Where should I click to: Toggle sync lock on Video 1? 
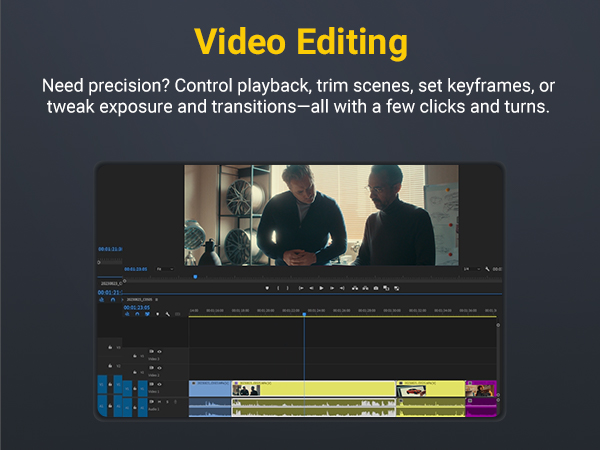(x=152, y=384)
